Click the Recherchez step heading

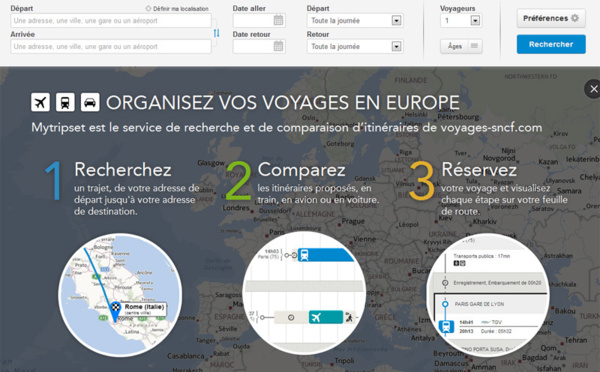coord(123,170)
